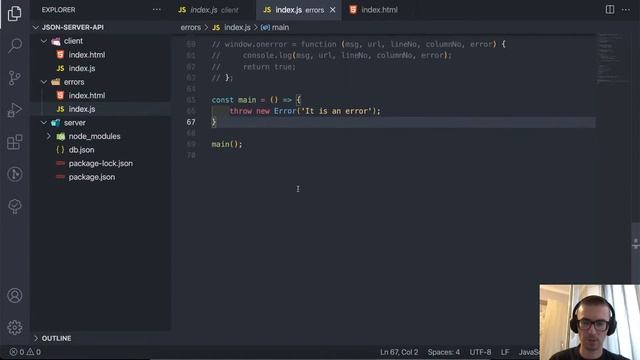
Task: Click line number 67 in gutter
Action: (191, 122)
